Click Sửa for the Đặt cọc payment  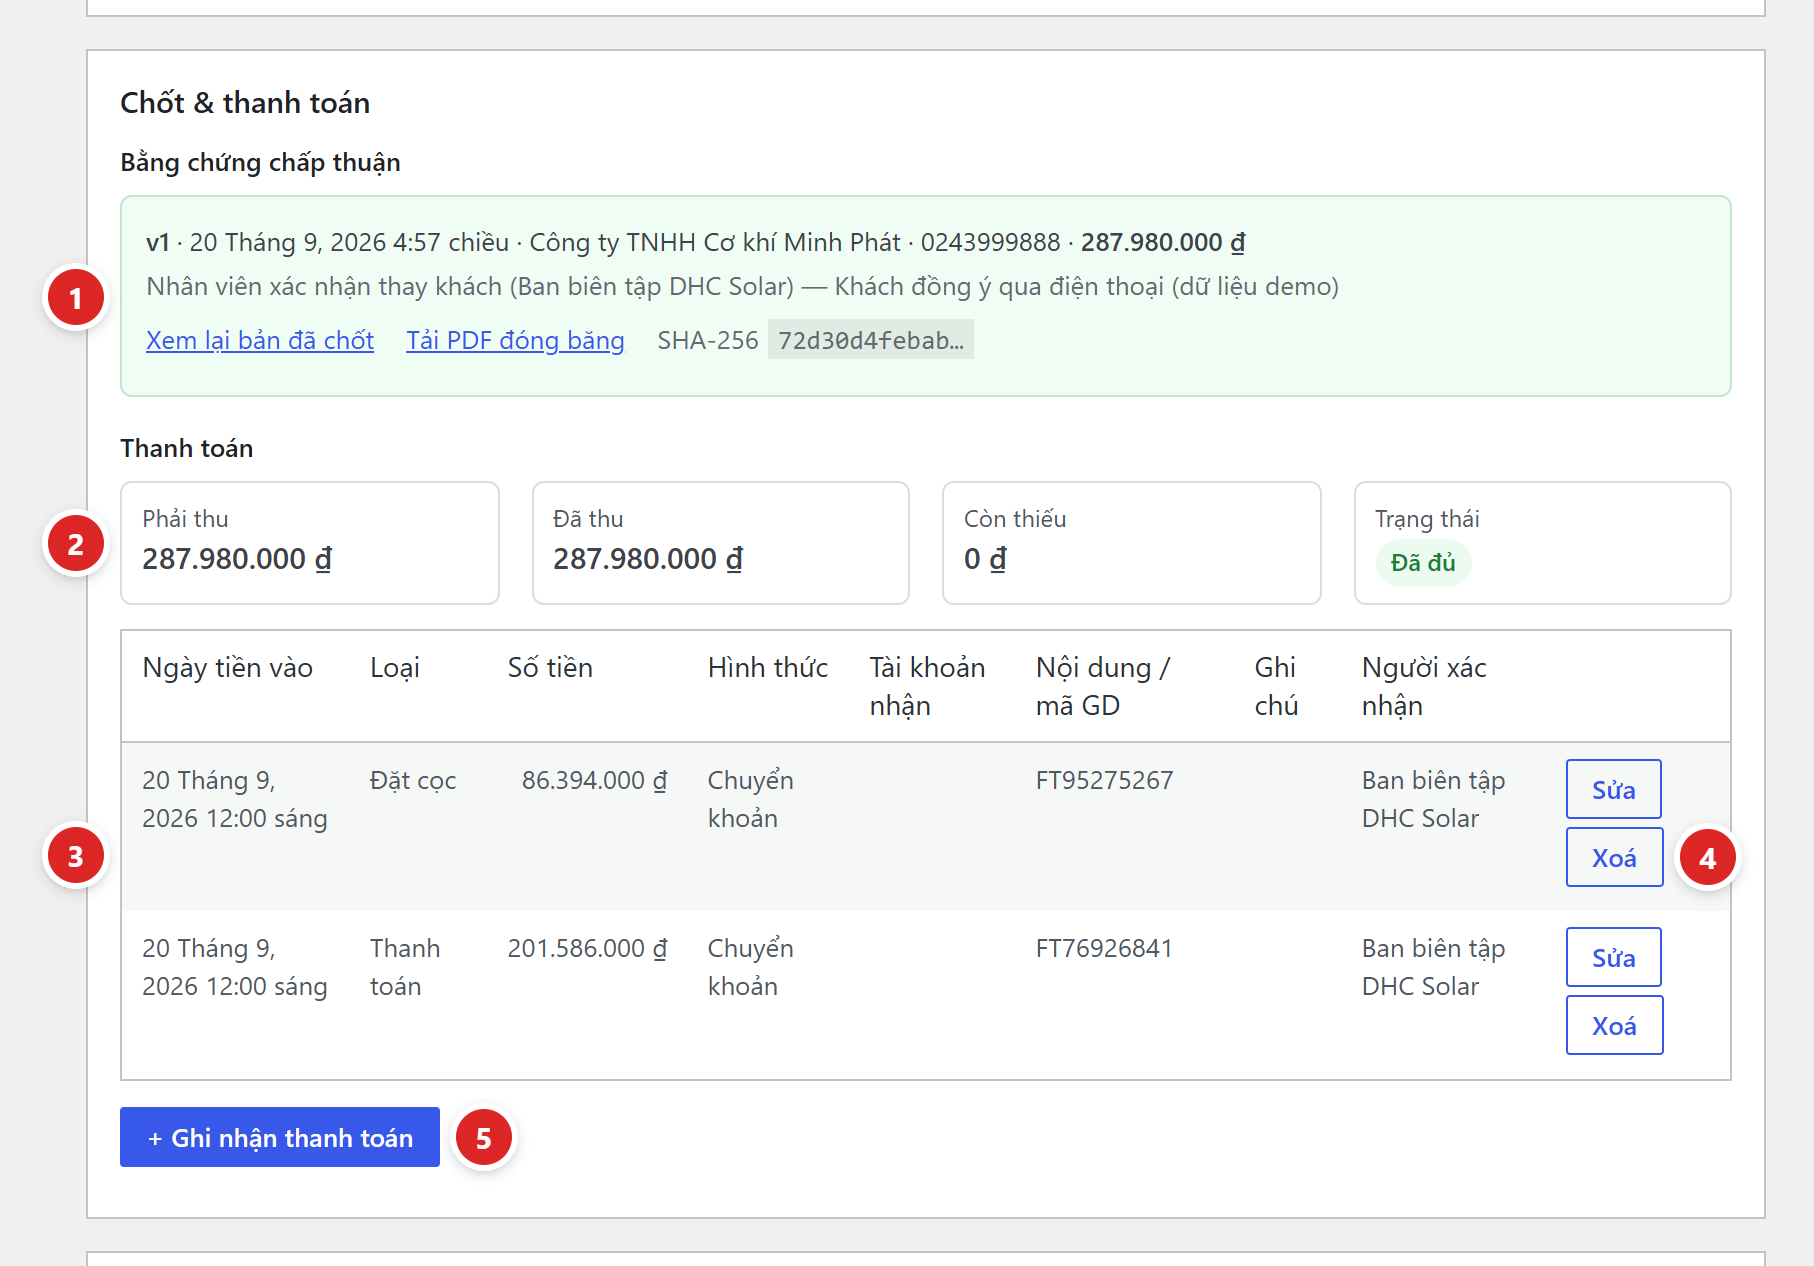pos(1614,789)
